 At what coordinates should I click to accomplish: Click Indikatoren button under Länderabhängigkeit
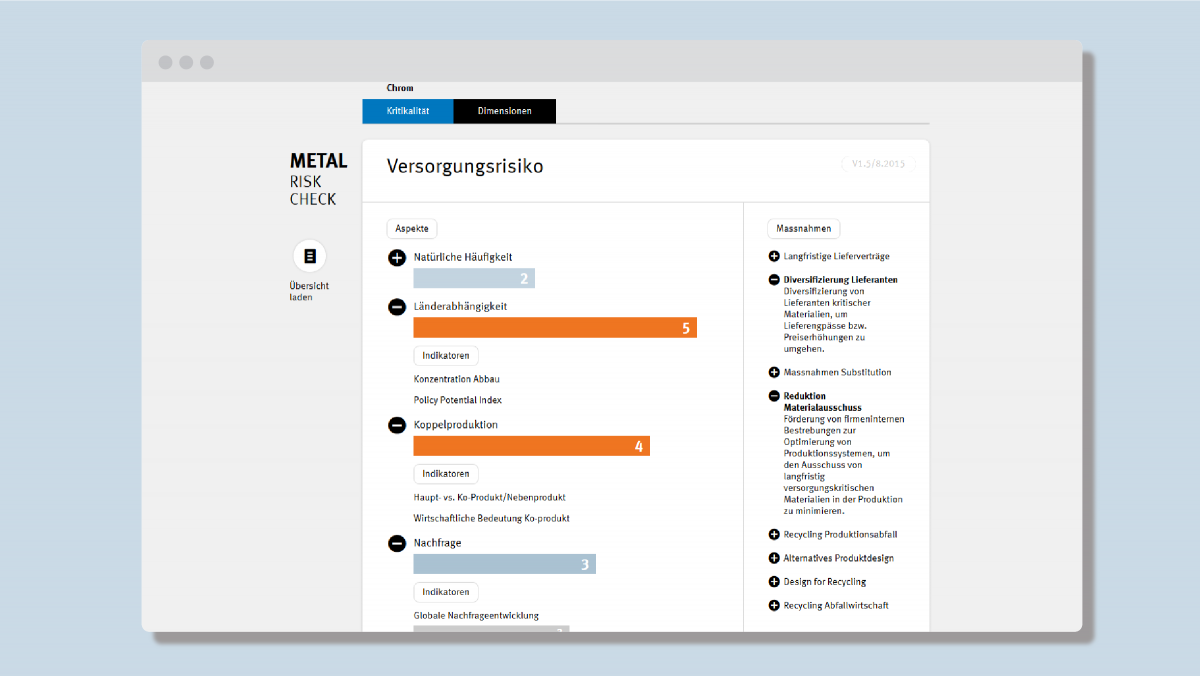[446, 355]
